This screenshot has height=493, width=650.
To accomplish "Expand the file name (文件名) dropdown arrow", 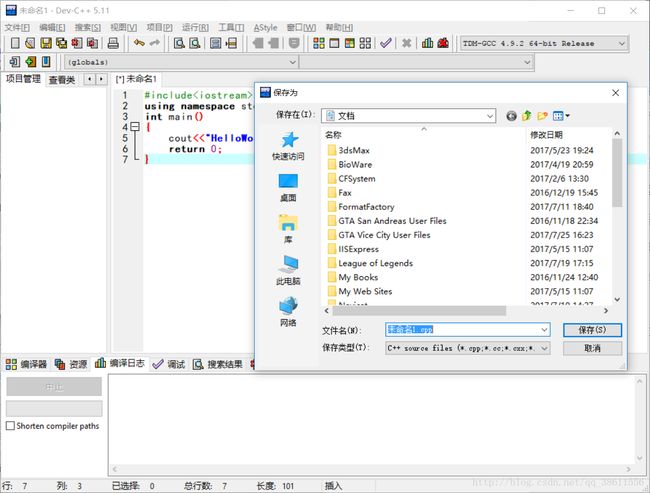I will 544,330.
